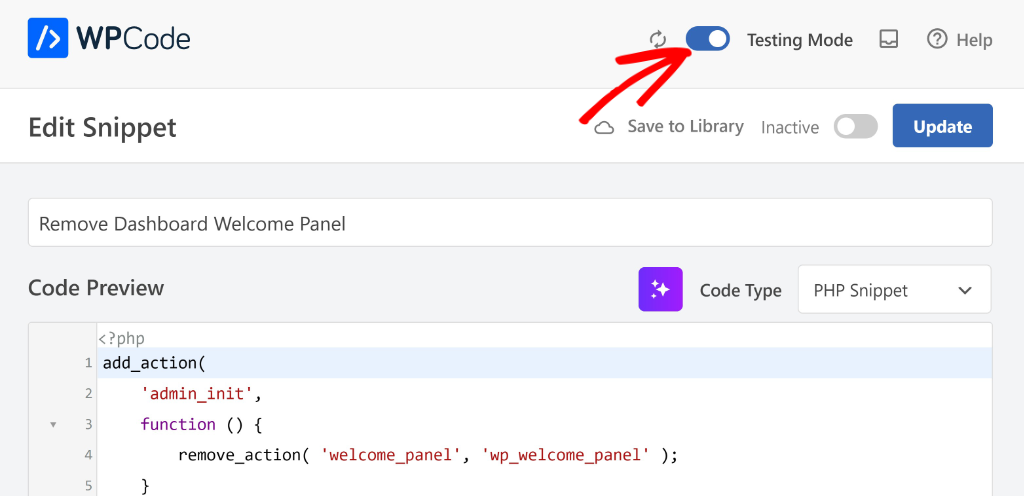This screenshot has height=496, width=1024.
Task: Open the purple AI sparkle generator
Action: [x=660, y=289]
